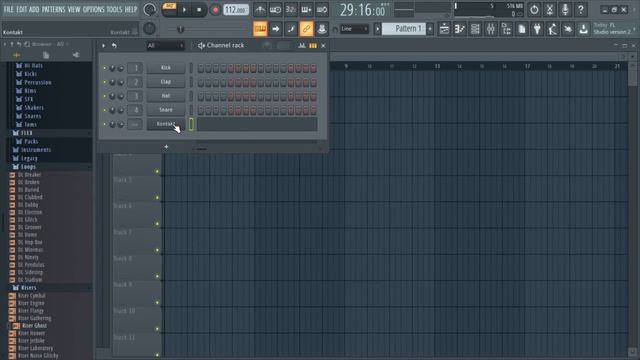Open the plugin database plug icon
The width and height of the screenshot is (640, 360).
pos(537,29)
